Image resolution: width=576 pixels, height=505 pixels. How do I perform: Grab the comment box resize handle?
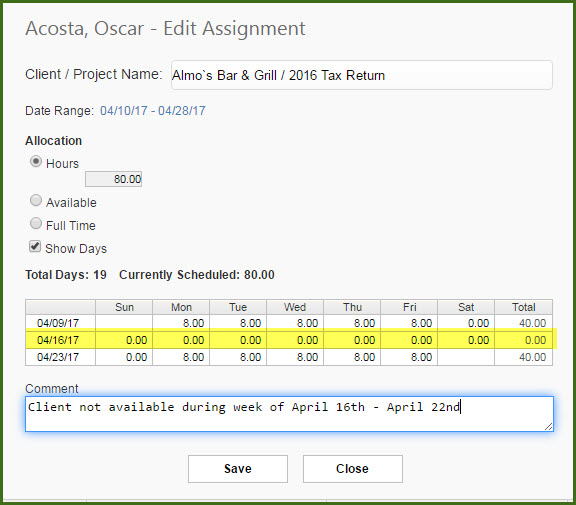(548, 426)
